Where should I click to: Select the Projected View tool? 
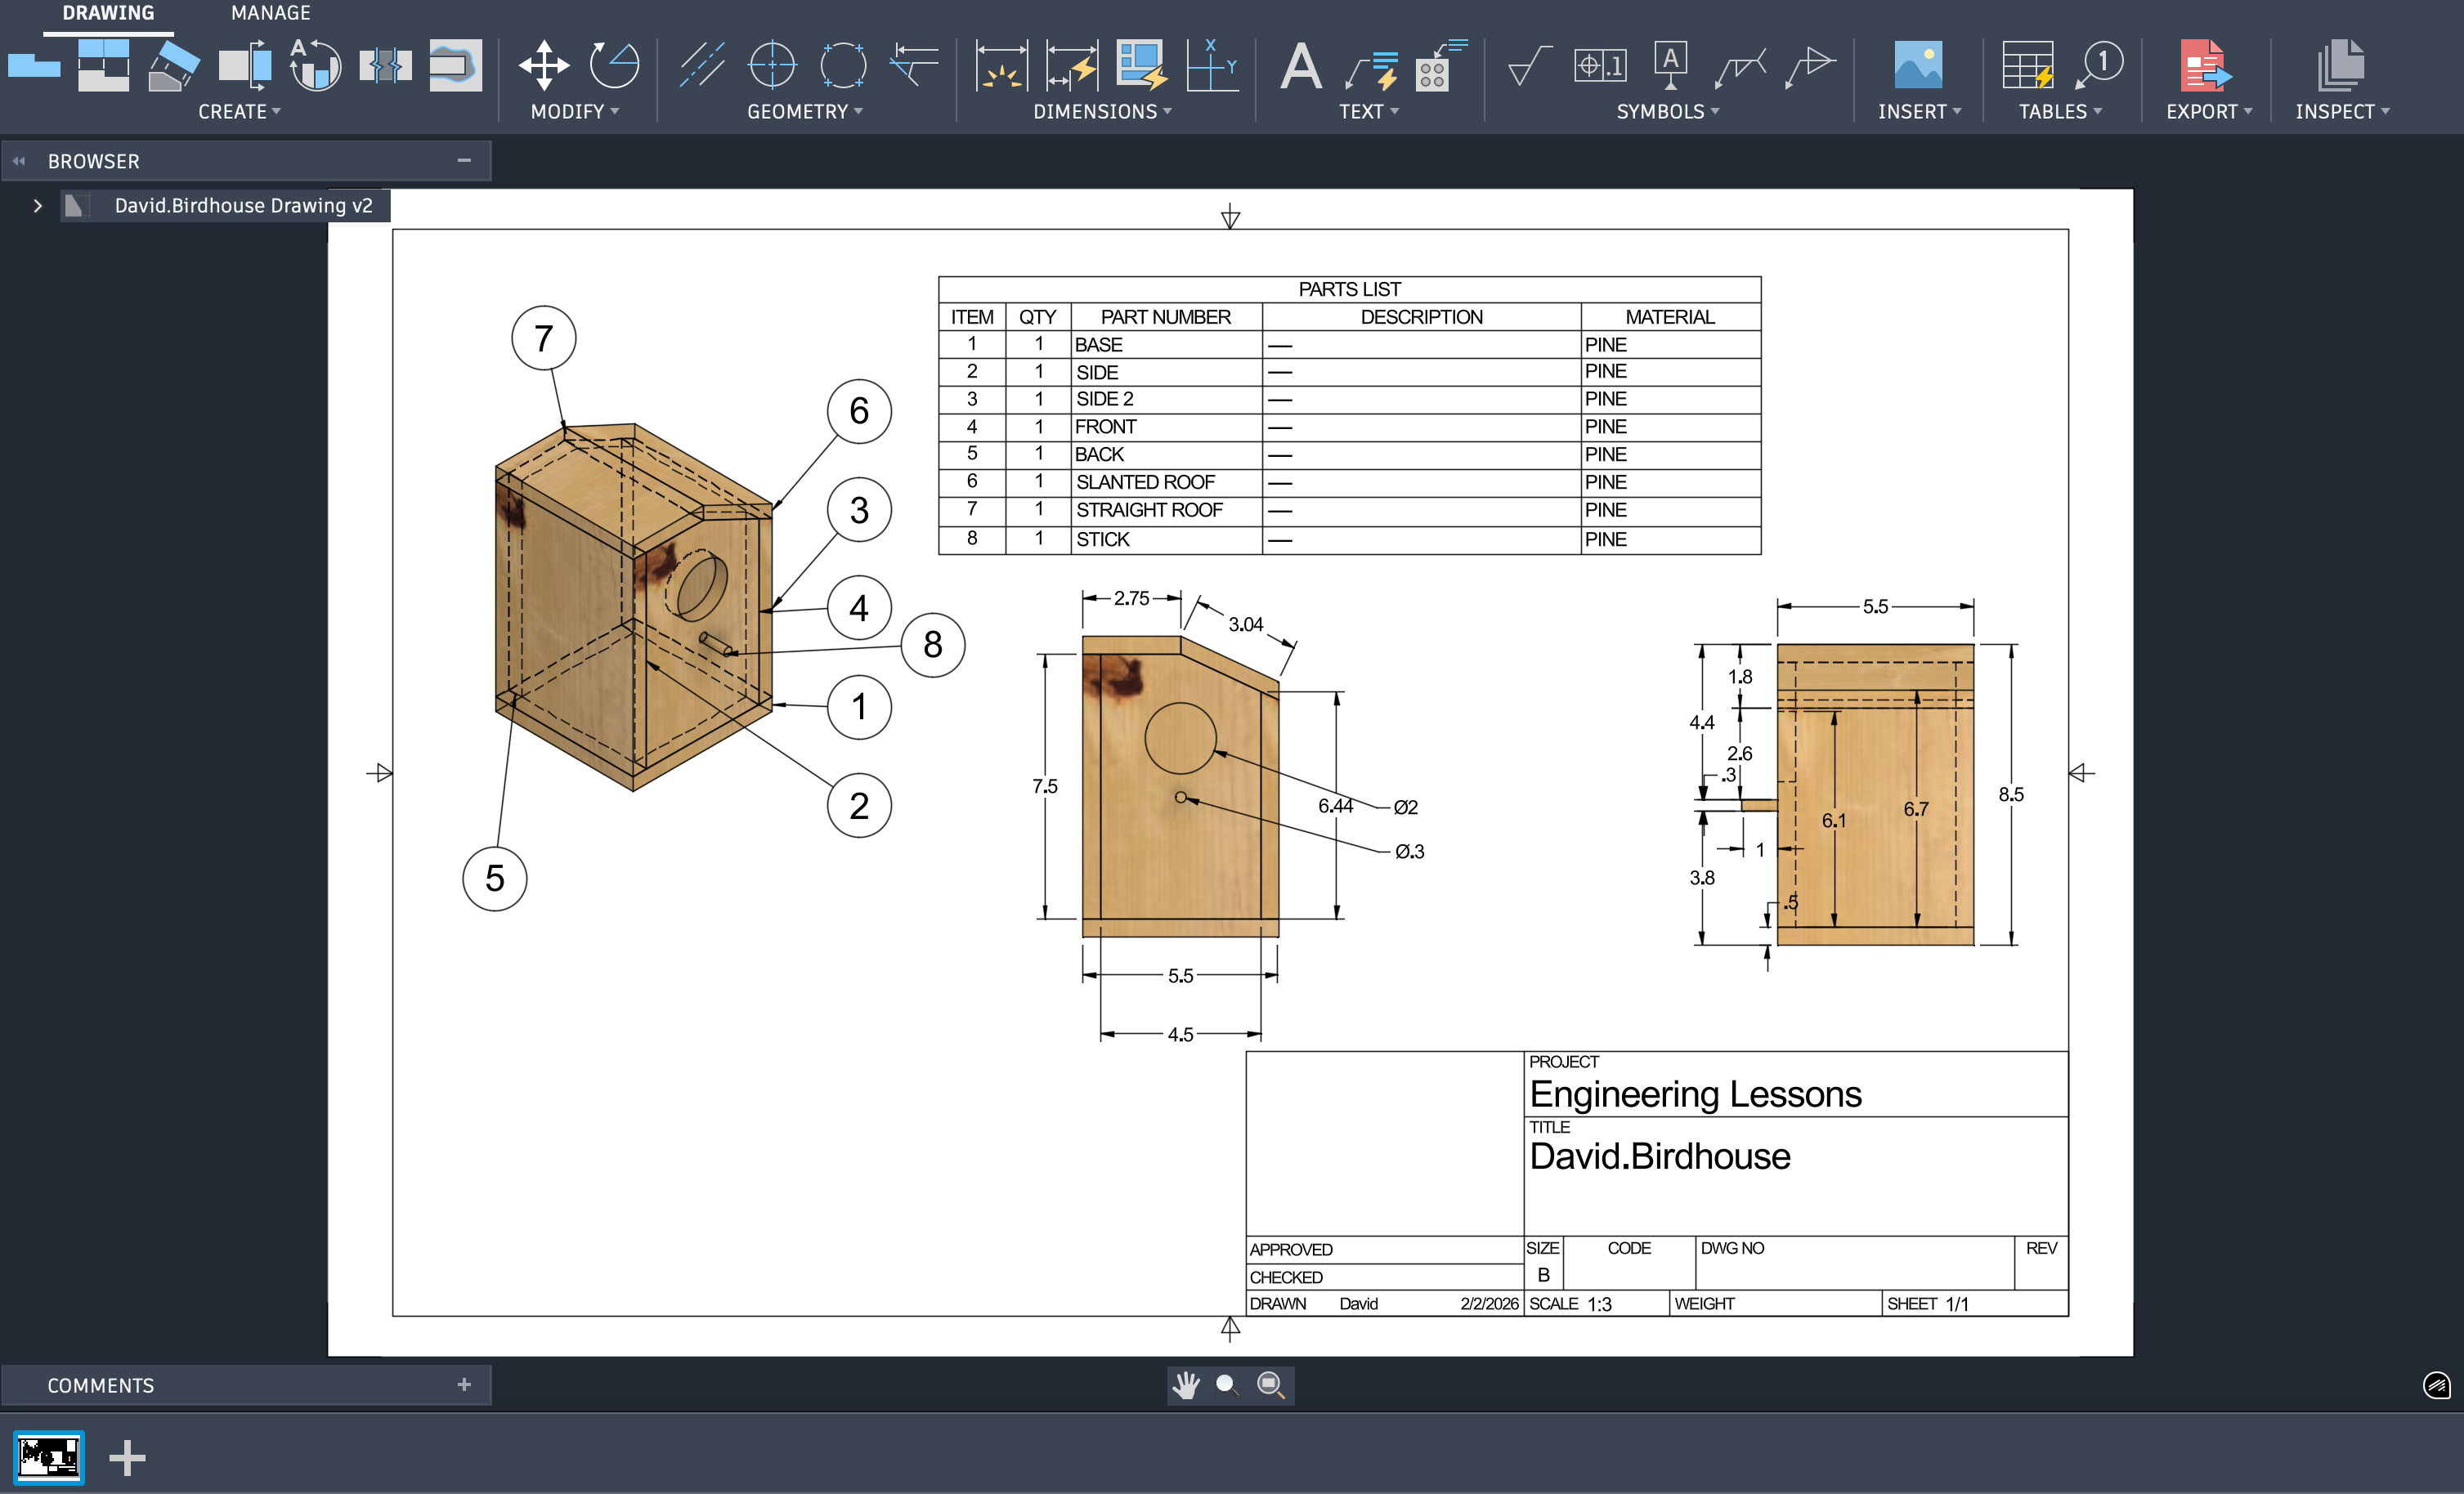[104, 66]
